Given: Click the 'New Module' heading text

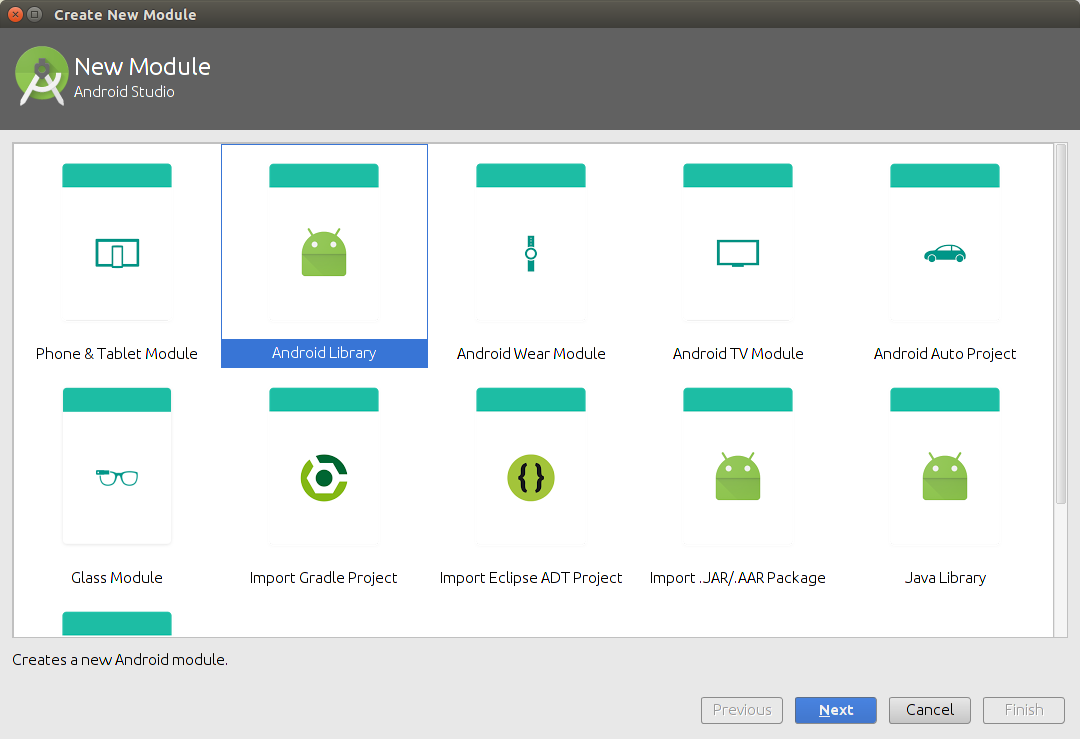Looking at the screenshot, I should (143, 67).
